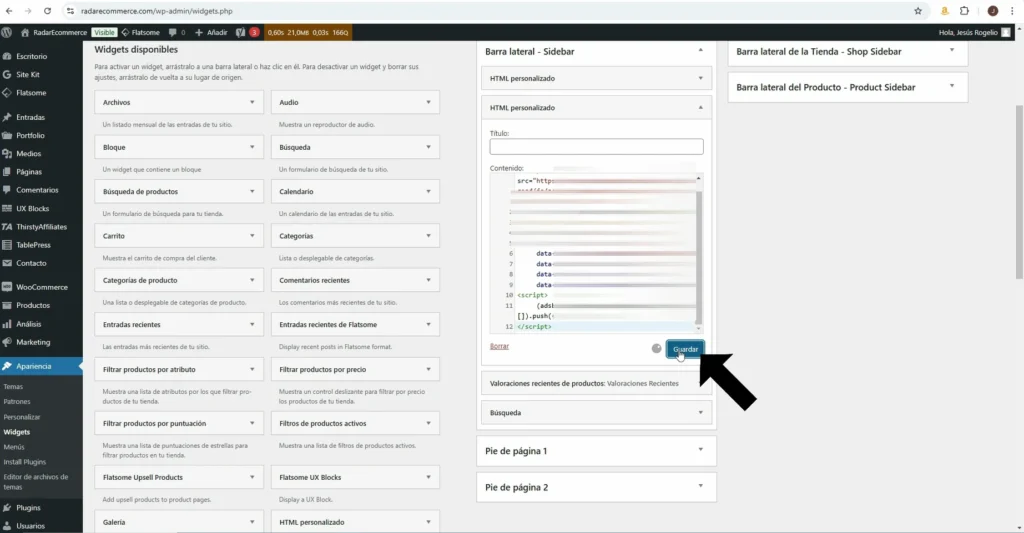Open Personalizar submenu link

tap(22, 417)
